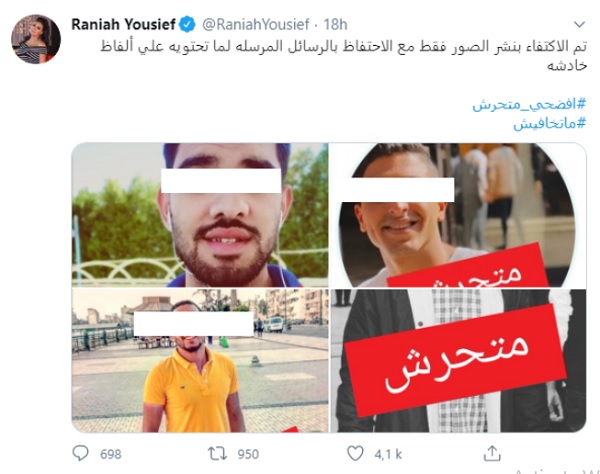Click the Arabic tweet text body
Screen dimensions: 600x474
click(343, 56)
